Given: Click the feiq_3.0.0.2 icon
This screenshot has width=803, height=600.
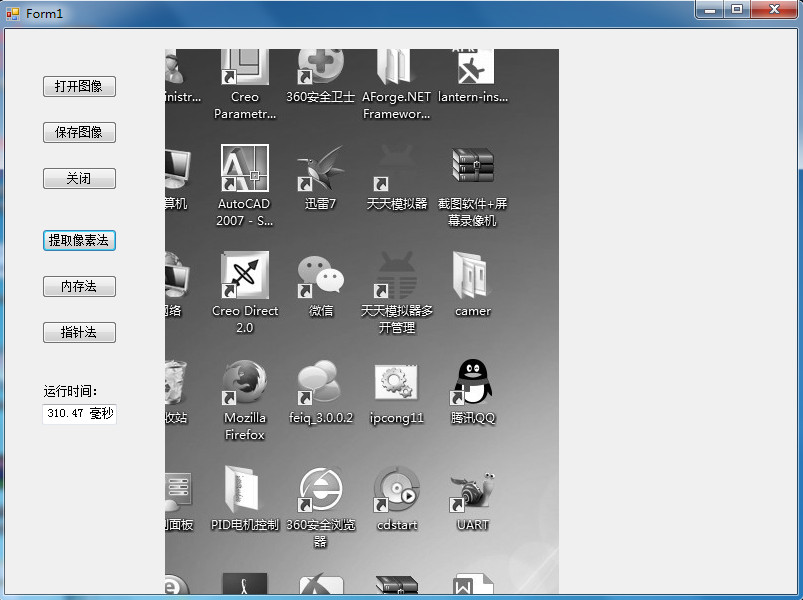Looking at the screenshot, I should click(320, 382).
